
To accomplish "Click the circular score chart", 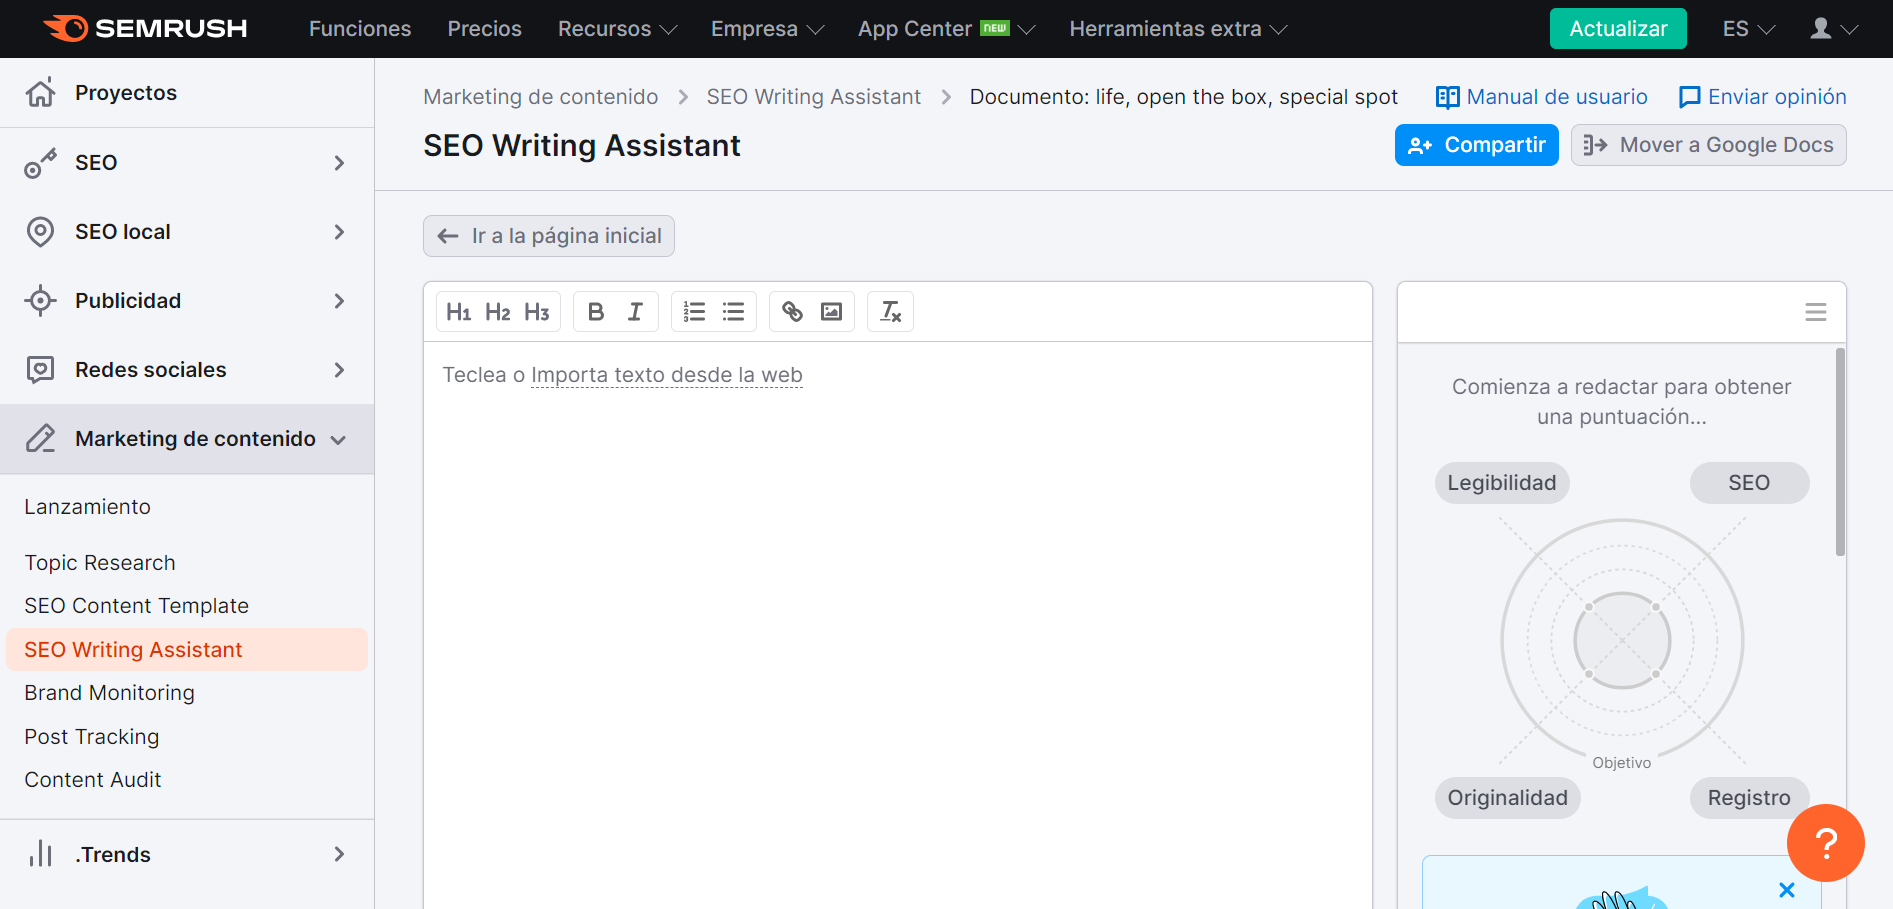I will click(x=1622, y=640).
